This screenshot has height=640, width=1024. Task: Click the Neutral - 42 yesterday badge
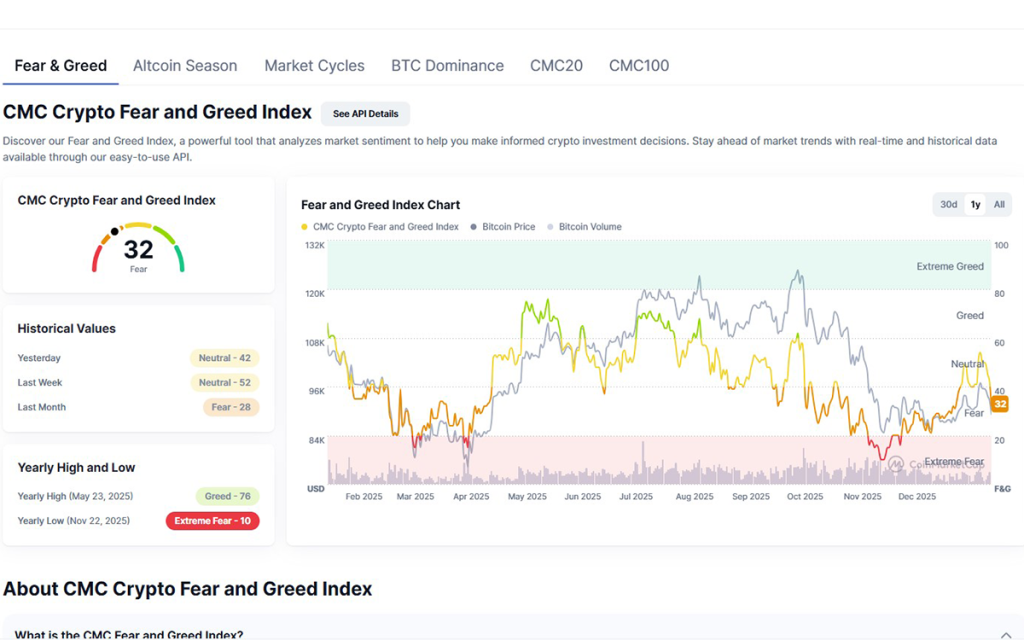point(225,358)
